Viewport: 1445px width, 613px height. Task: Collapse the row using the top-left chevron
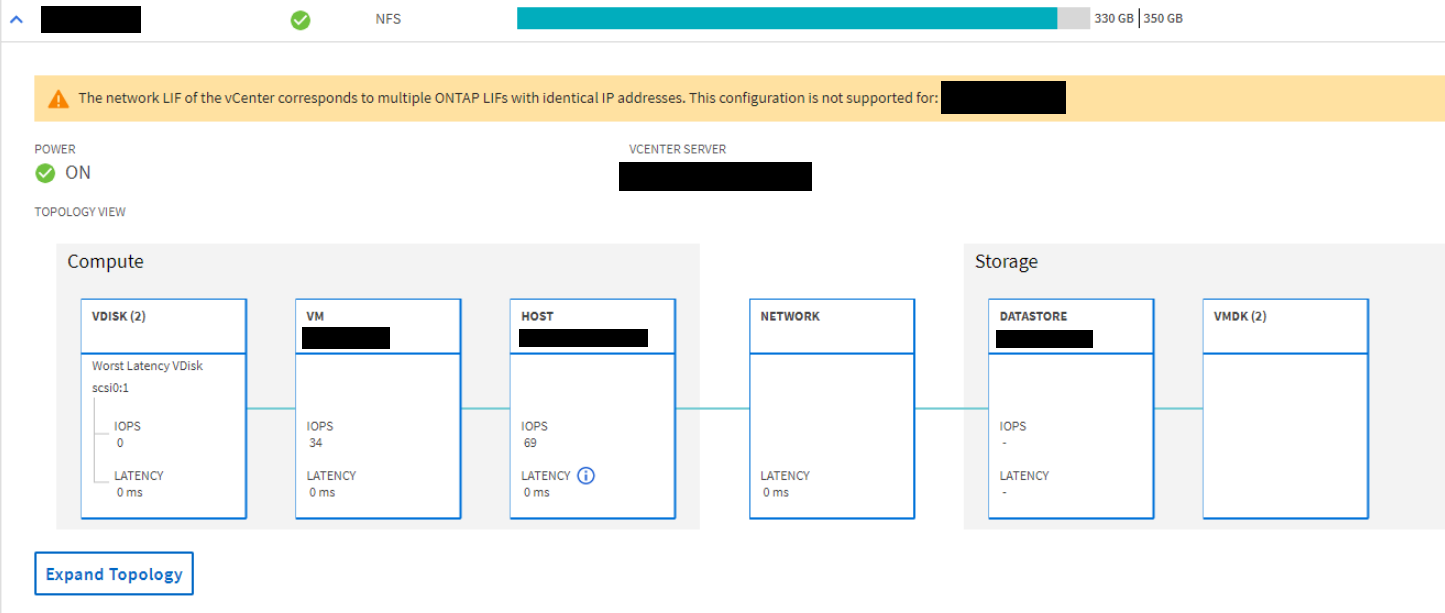coord(15,19)
